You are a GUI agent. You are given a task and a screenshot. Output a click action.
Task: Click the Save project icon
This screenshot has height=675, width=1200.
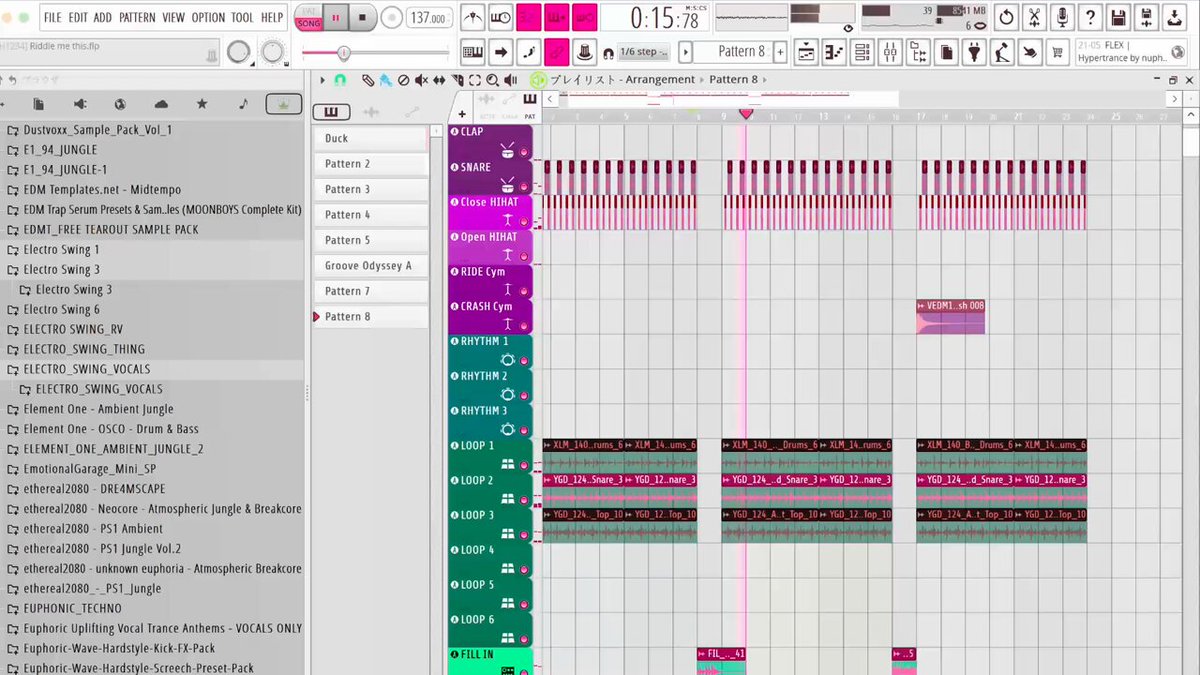[x=1118, y=17]
